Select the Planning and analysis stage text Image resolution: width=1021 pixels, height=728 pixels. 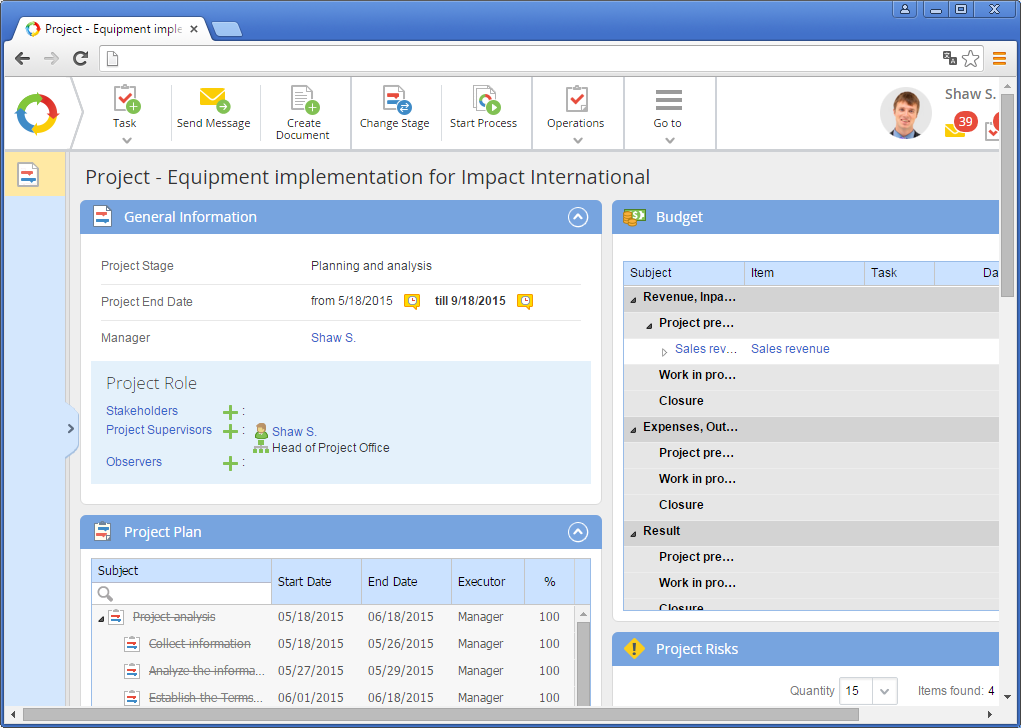click(x=371, y=266)
